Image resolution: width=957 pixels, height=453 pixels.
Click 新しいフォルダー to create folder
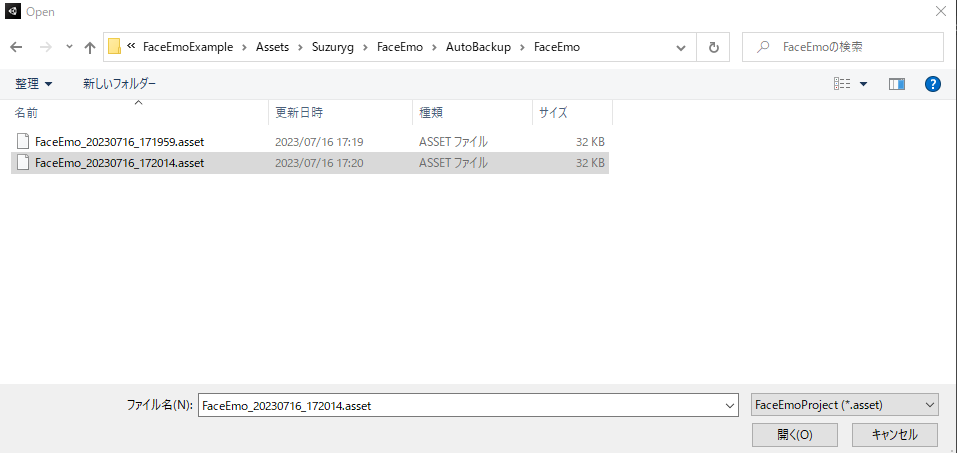pos(119,84)
